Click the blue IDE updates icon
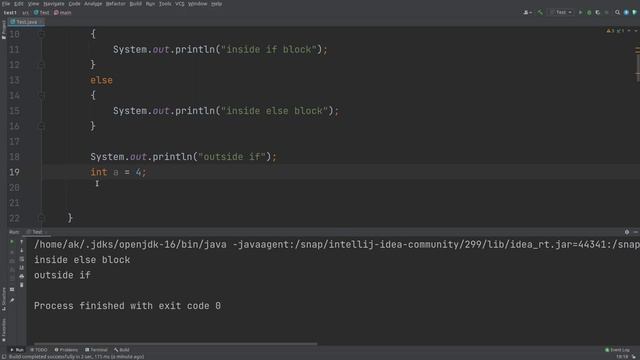The width and height of the screenshot is (640, 360). coord(626,13)
